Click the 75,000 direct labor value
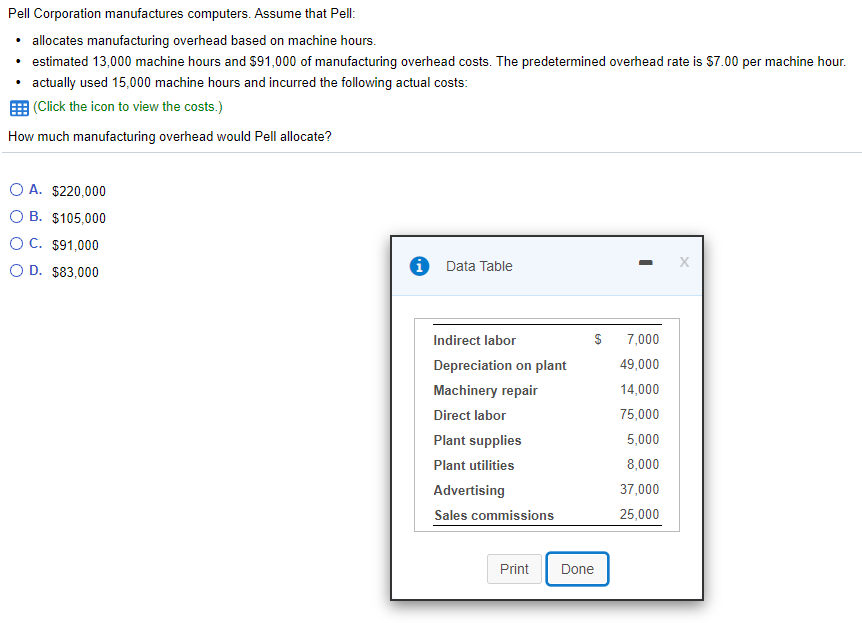This screenshot has height=623, width=862. click(x=639, y=414)
